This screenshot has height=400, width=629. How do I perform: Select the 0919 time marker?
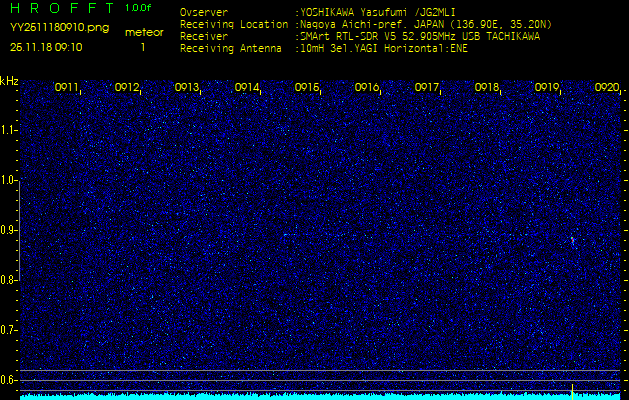547,88
